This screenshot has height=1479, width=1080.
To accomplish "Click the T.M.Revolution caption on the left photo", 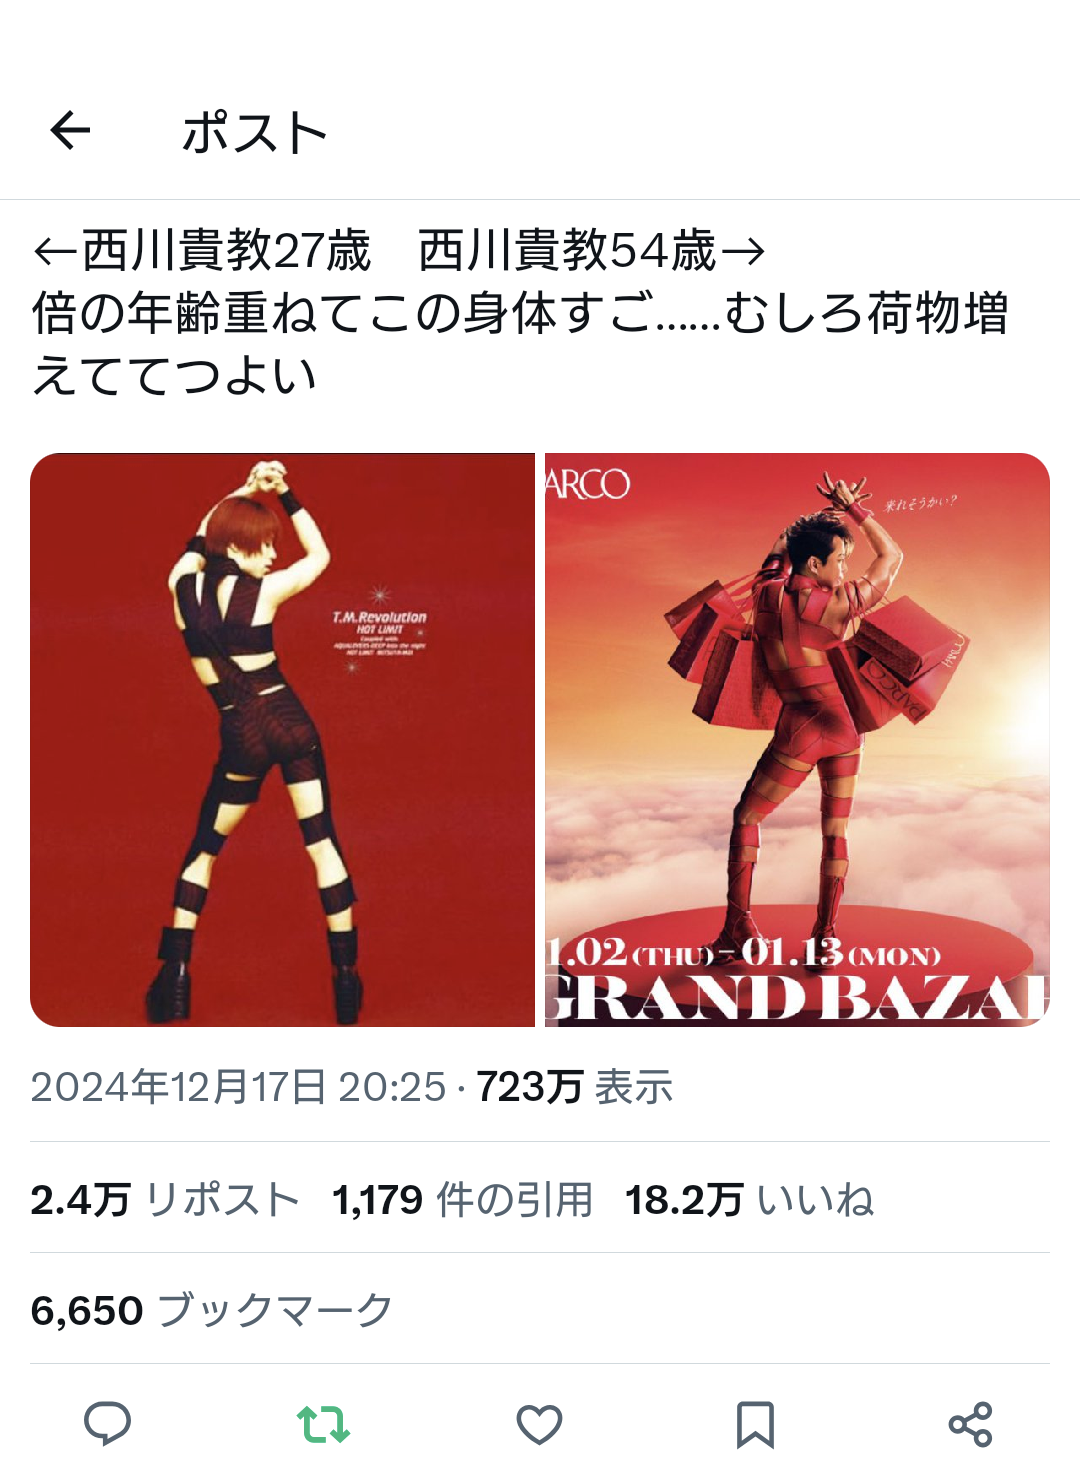I will pos(379,617).
